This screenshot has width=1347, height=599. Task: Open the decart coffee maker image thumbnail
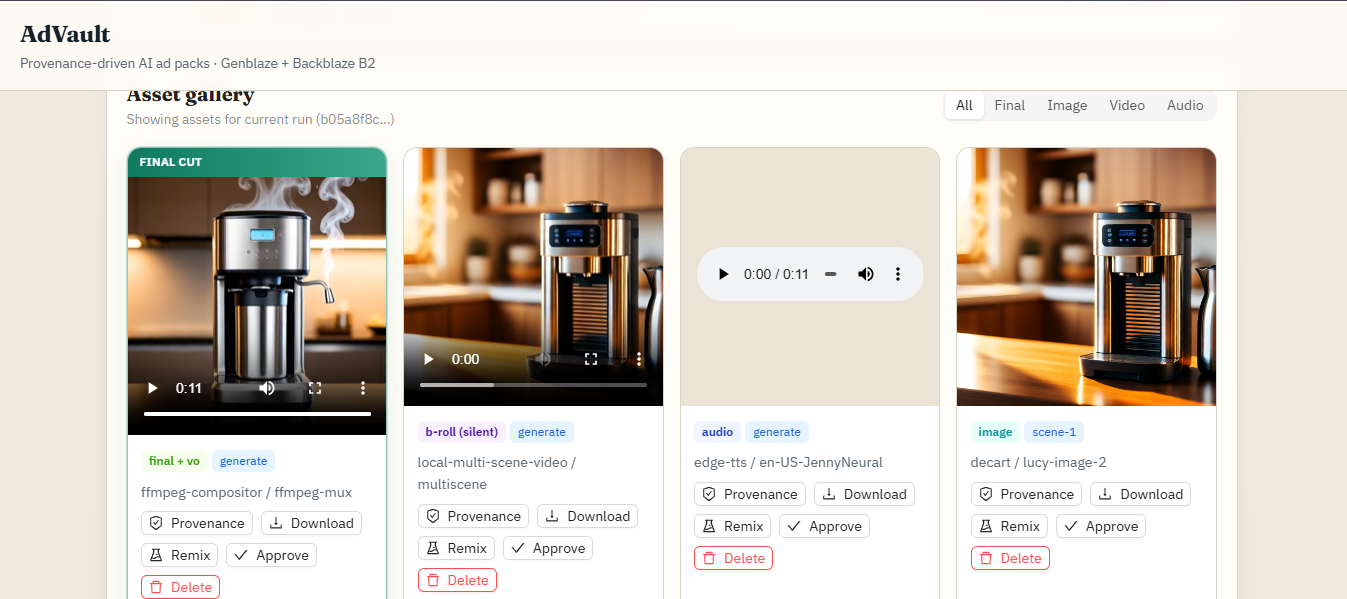[x=1086, y=277]
